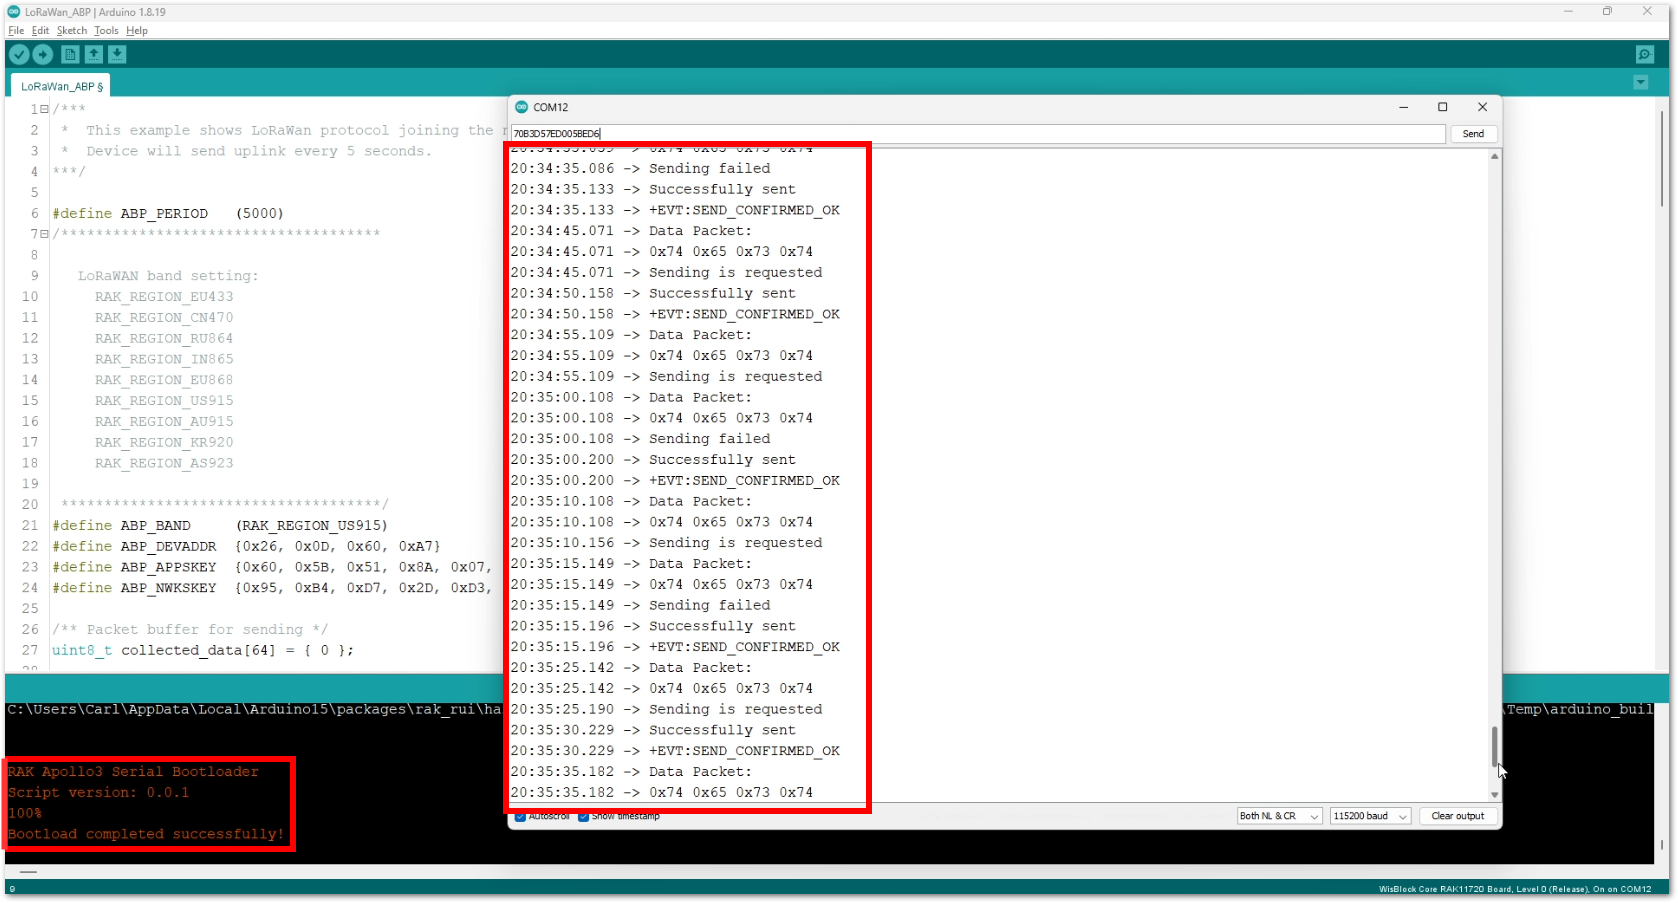
Task: Open a sketch using the Open icon
Action: pyautogui.click(x=94, y=55)
